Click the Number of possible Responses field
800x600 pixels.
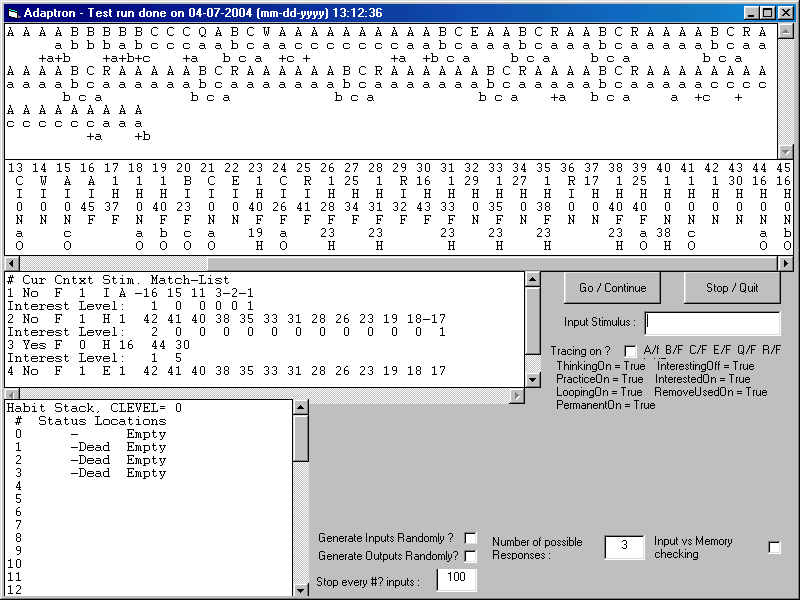(624, 547)
